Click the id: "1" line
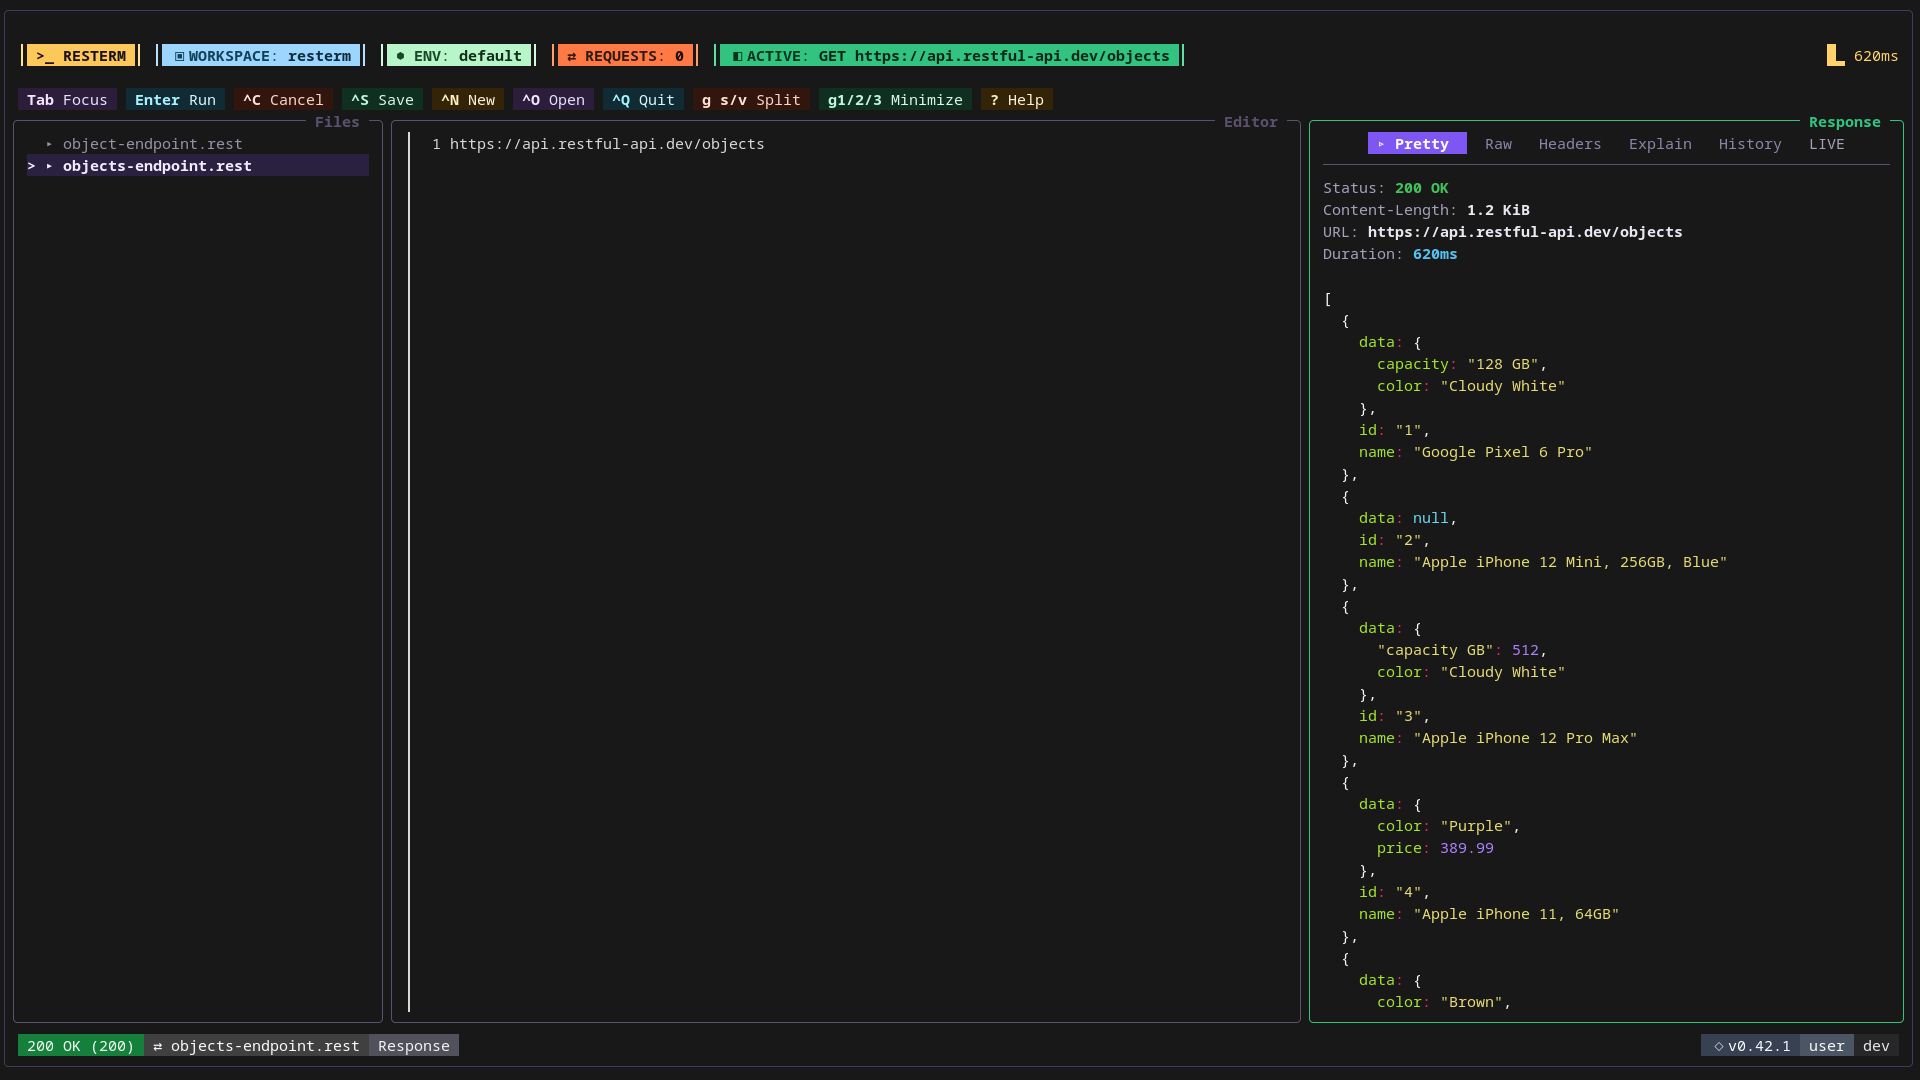The width and height of the screenshot is (1920, 1080). 1395,430
